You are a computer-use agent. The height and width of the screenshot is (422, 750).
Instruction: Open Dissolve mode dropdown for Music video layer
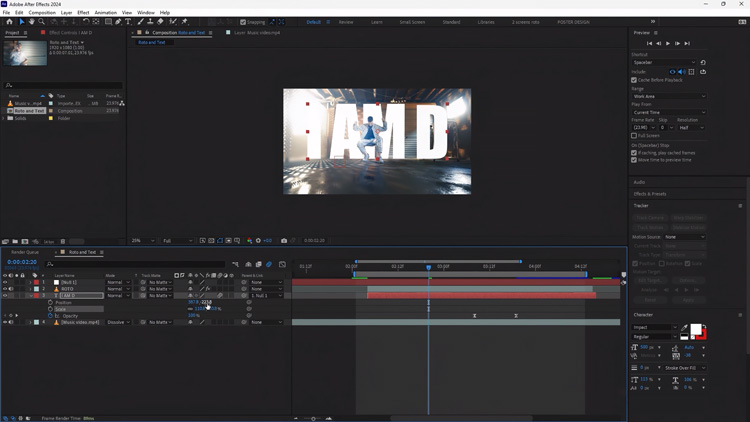point(118,322)
